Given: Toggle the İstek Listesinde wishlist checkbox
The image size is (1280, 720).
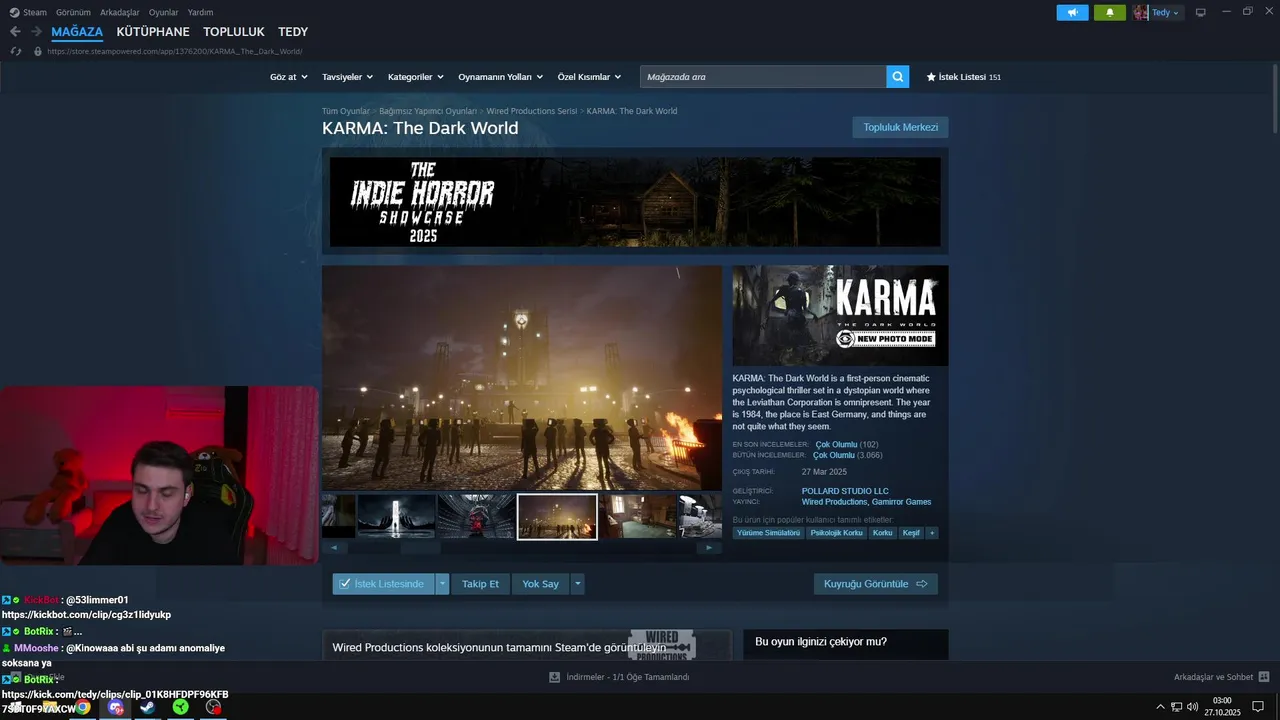Looking at the screenshot, I should (x=345, y=584).
